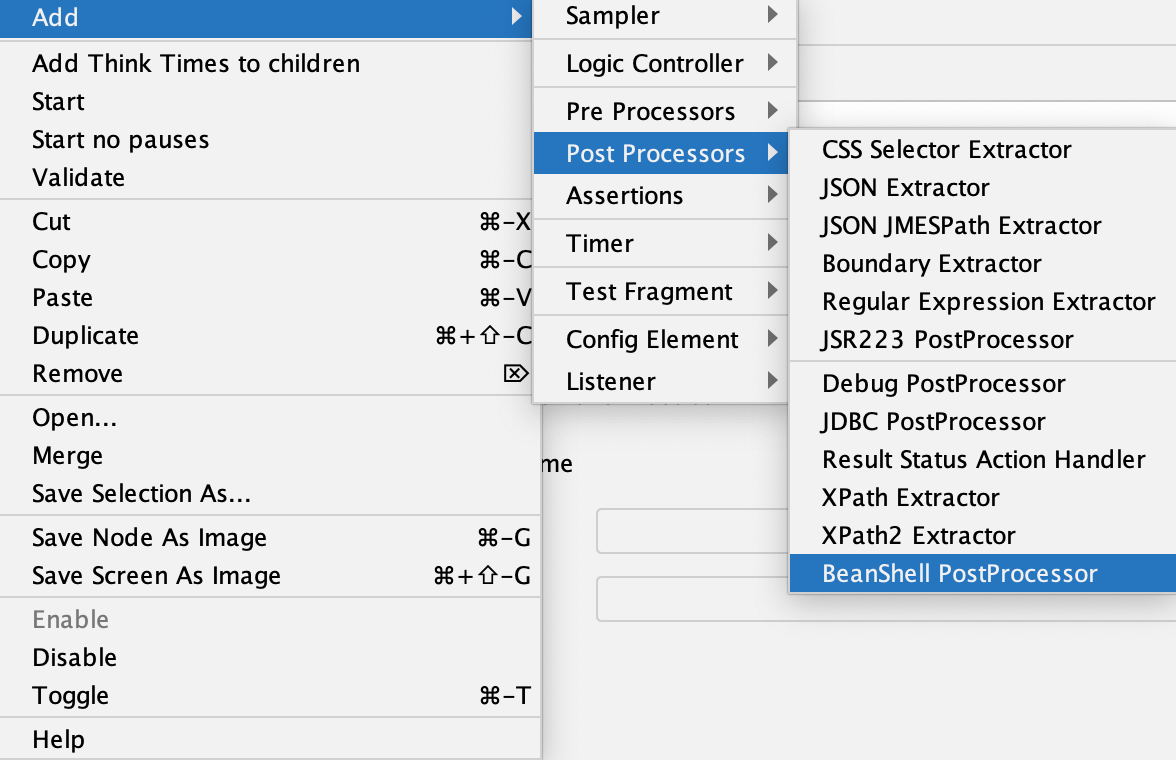Open the Logic Controller submenu
The image size is (1176, 760).
click(x=655, y=64)
